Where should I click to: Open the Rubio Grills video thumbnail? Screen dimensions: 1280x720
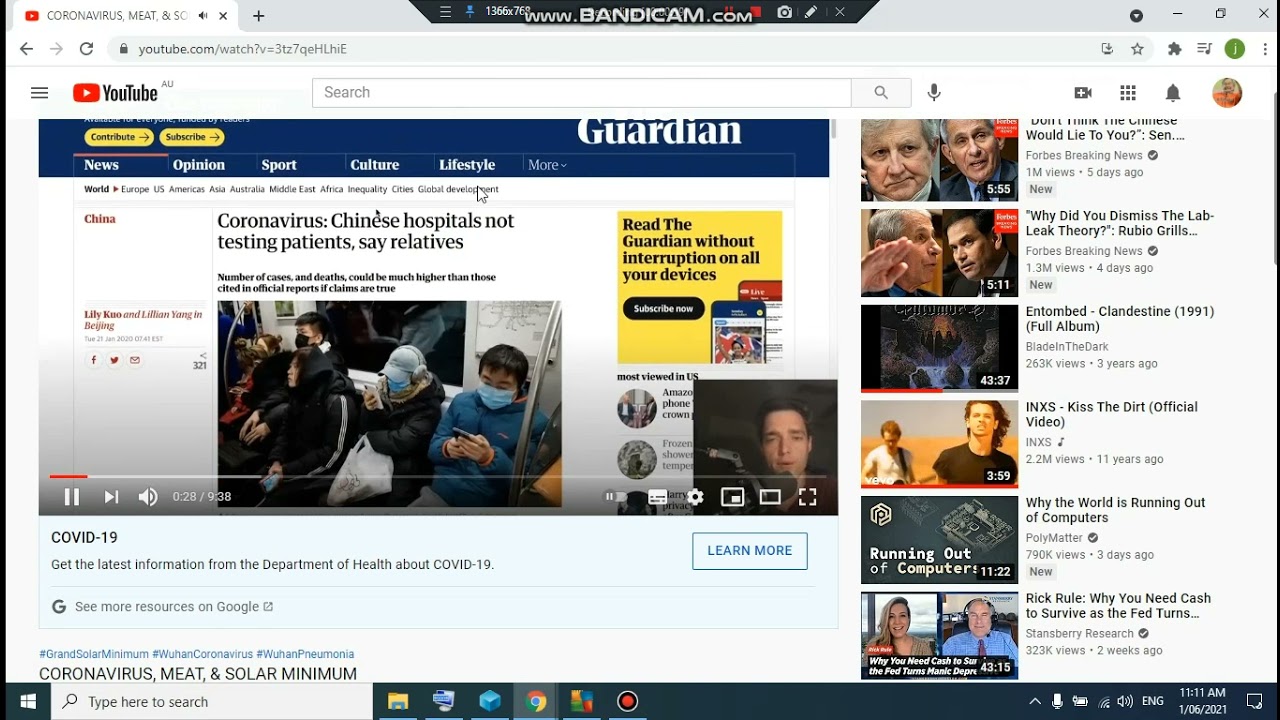939,253
